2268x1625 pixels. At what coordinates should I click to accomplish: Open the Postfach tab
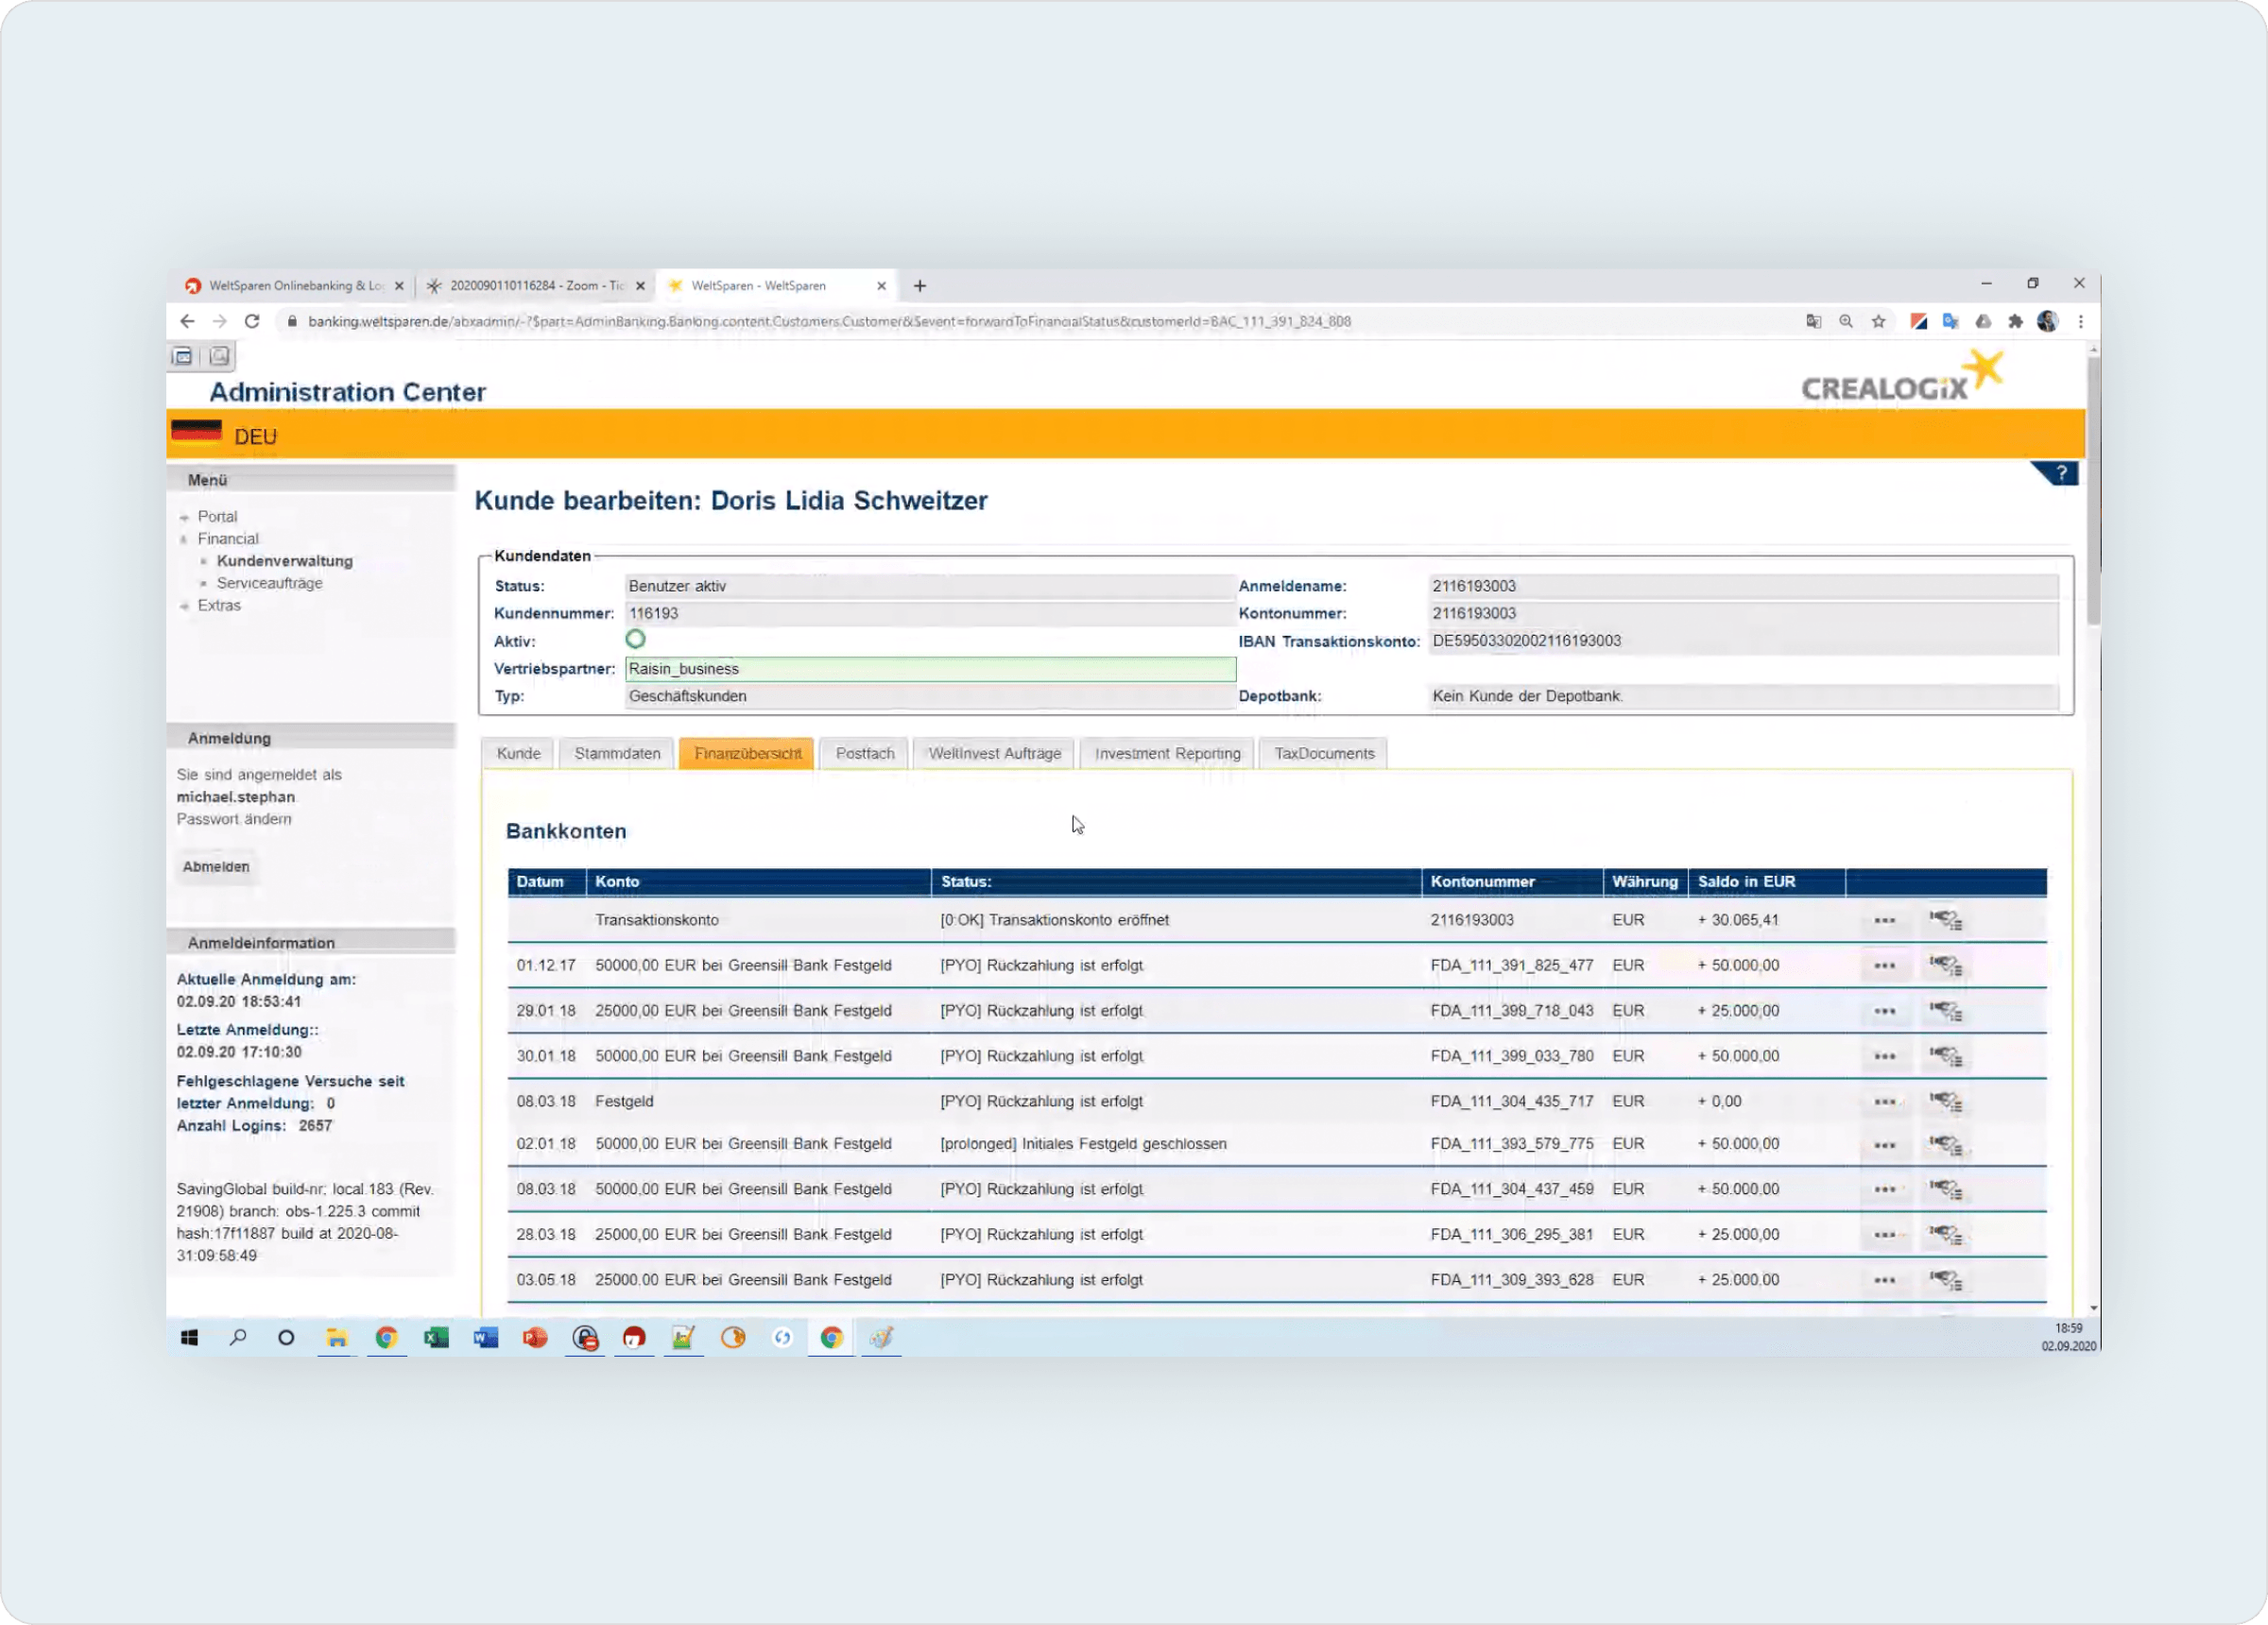pos(864,753)
